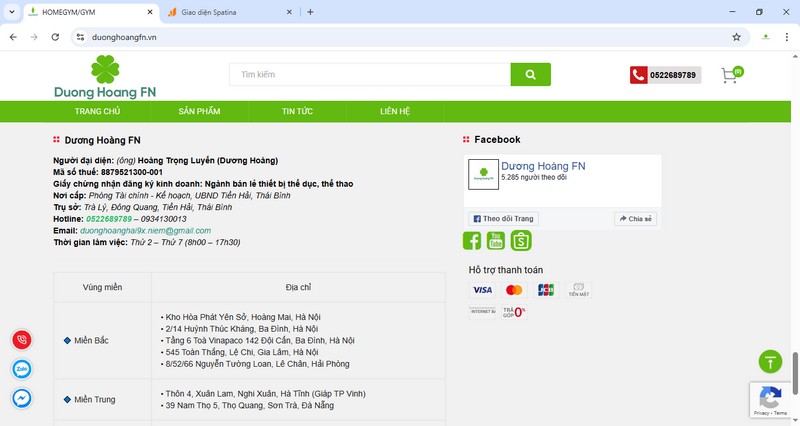Close the Giao diện Spatina tab
Viewport: 800px width, 426px height.
[289, 12]
